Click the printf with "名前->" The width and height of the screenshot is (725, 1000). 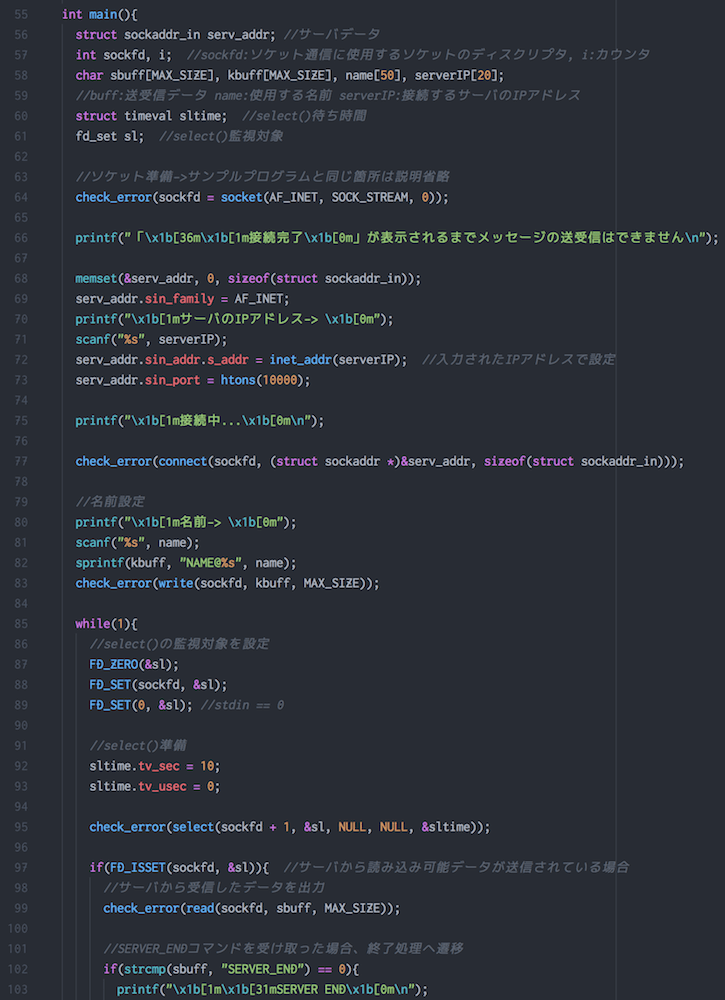[x=186, y=522]
